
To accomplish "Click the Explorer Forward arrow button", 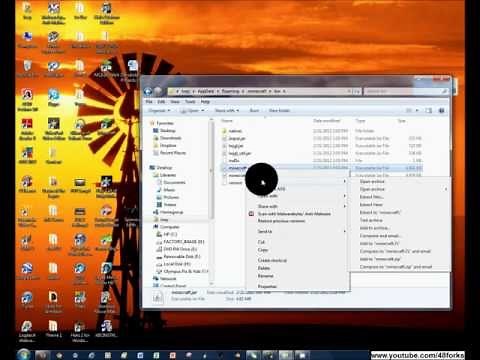I will pos(158,91).
